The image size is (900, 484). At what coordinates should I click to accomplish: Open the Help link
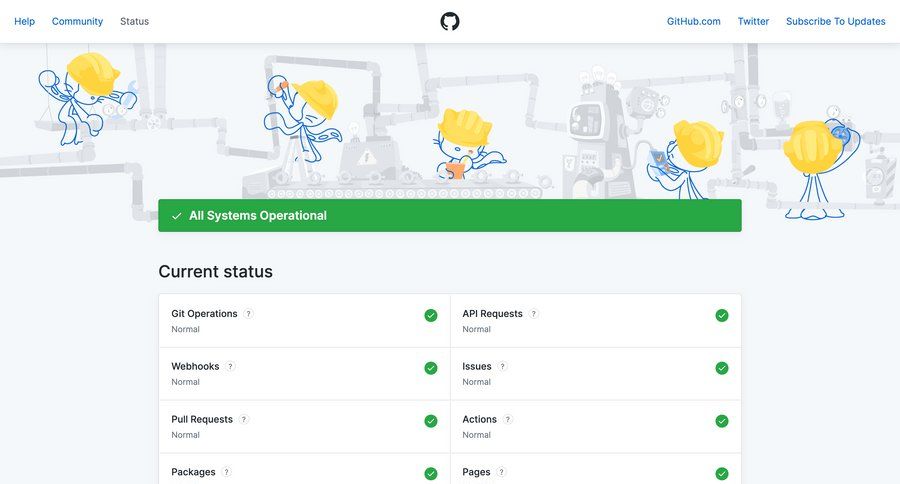click(x=24, y=21)
